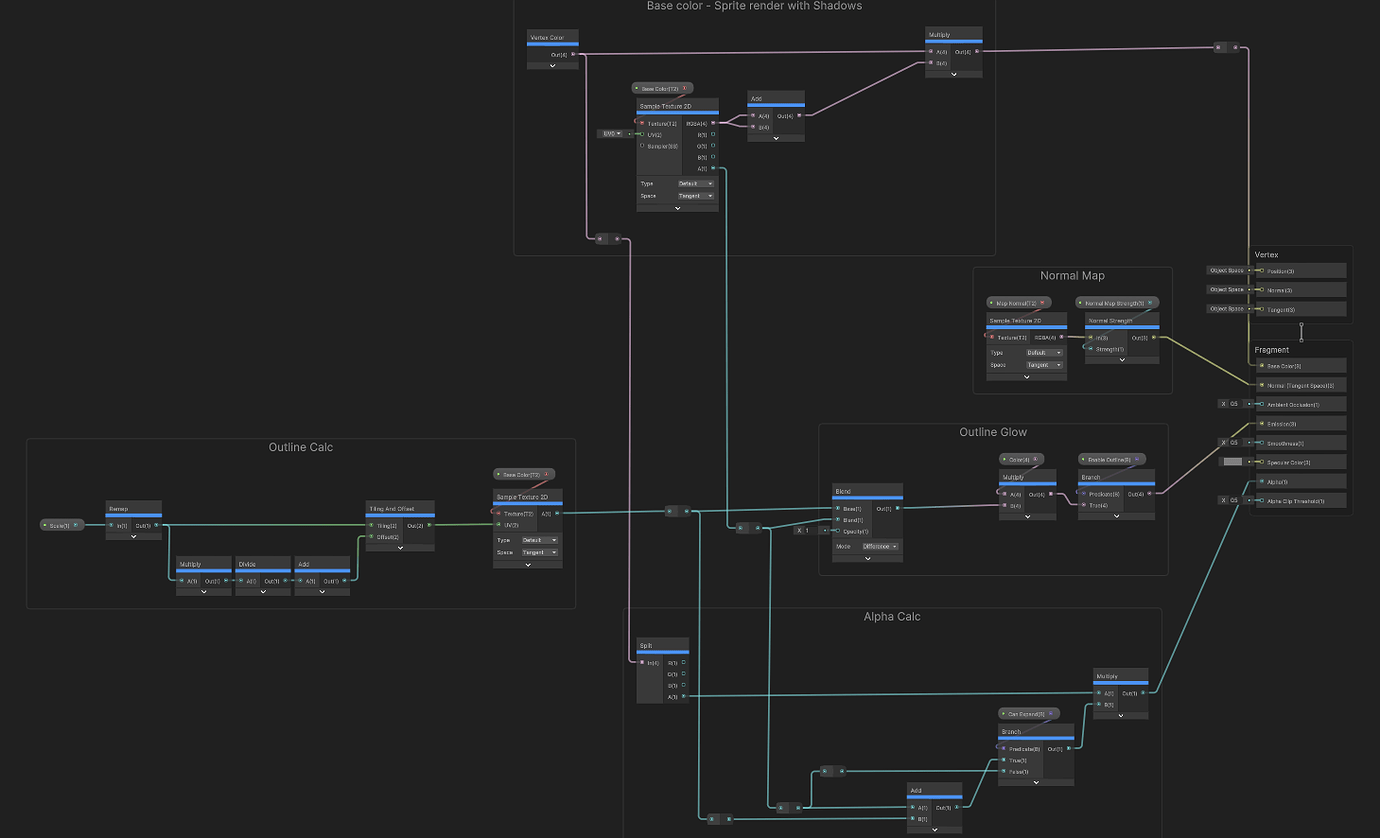Select the Enable Outline property node
Image resolution: width=1380 pixels, height=838 pixels.
click(x=1104, y=459)
